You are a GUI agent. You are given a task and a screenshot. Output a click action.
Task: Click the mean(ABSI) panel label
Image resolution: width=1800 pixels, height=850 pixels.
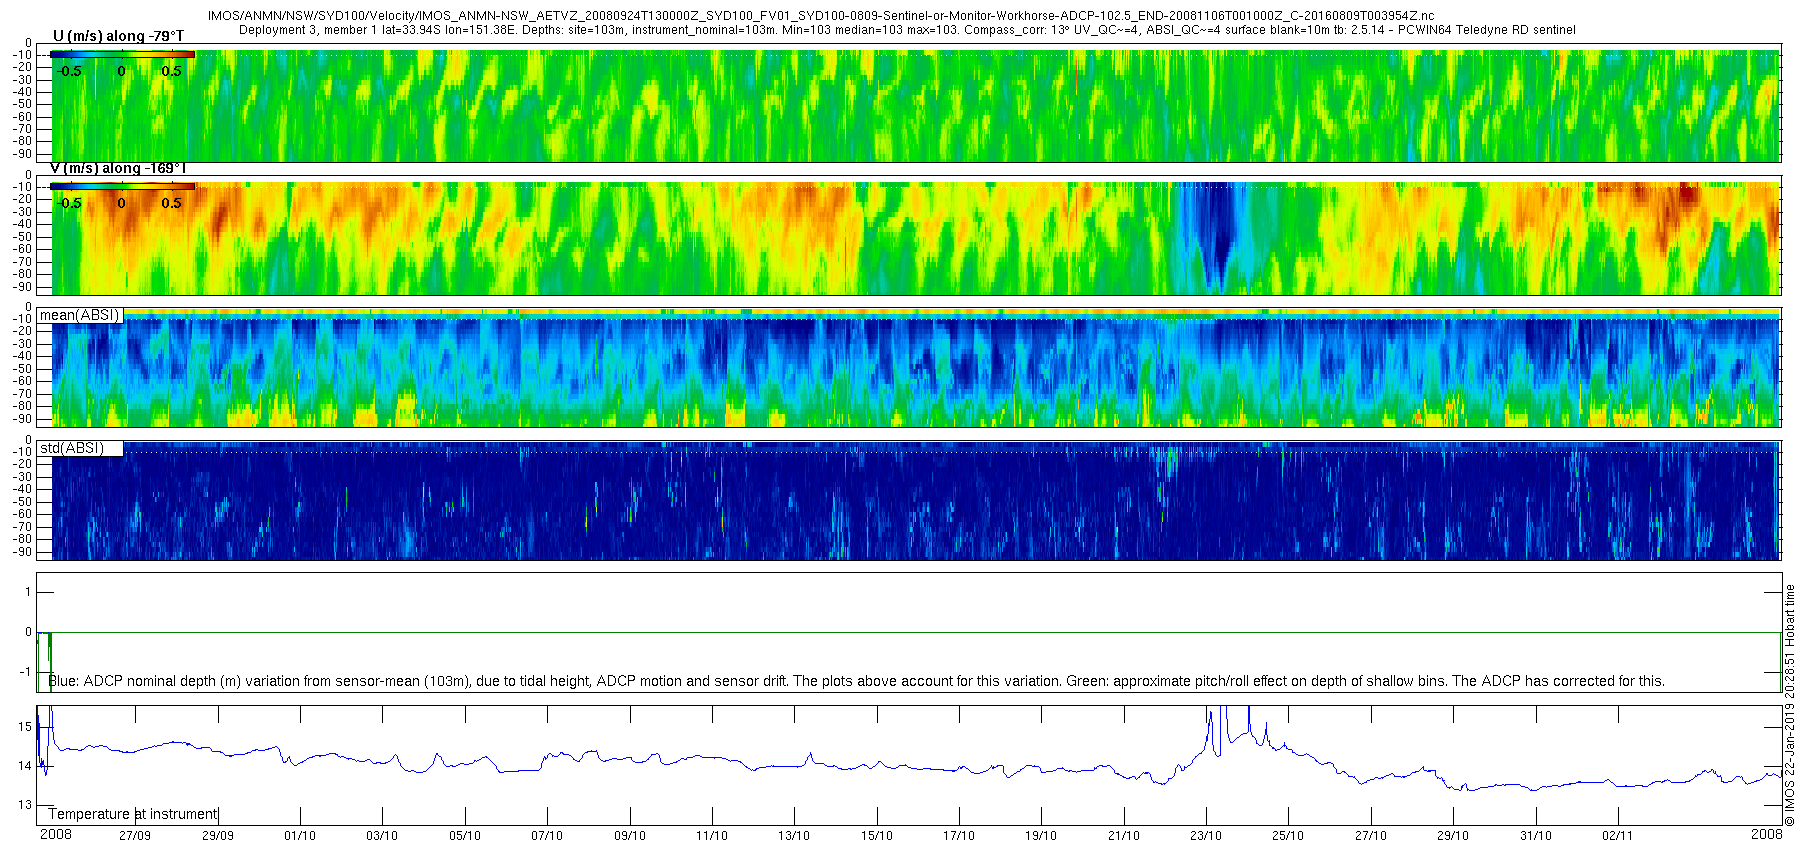coord(80,315)
